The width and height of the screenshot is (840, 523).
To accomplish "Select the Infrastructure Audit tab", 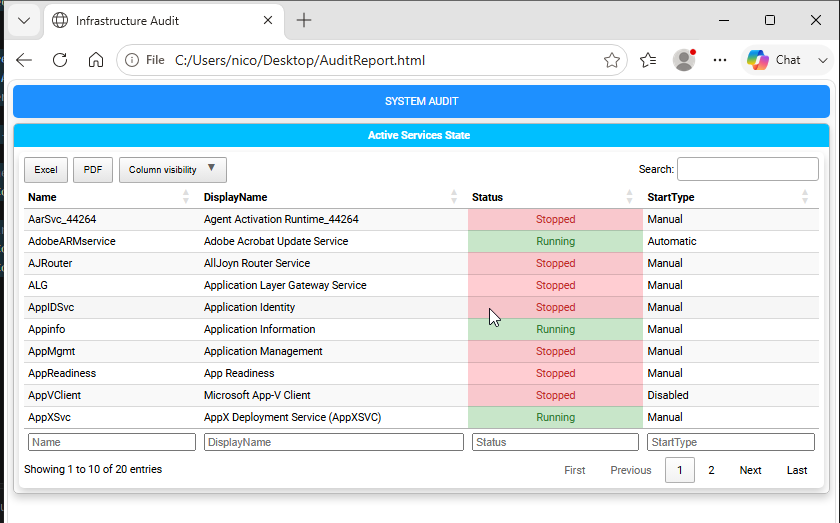I will (163, 21).
